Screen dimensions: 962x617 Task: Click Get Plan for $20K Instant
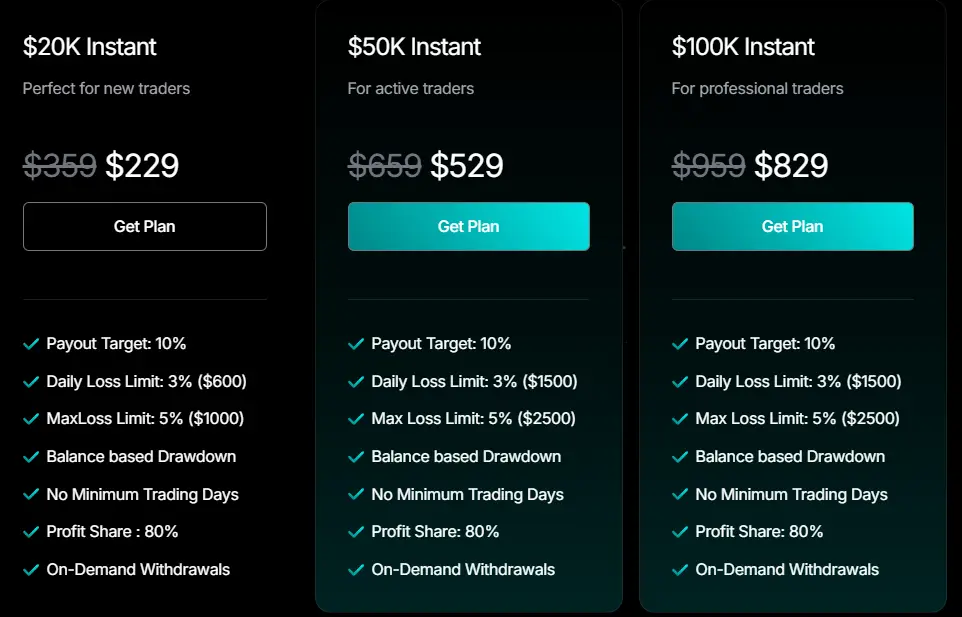(145, 226)
